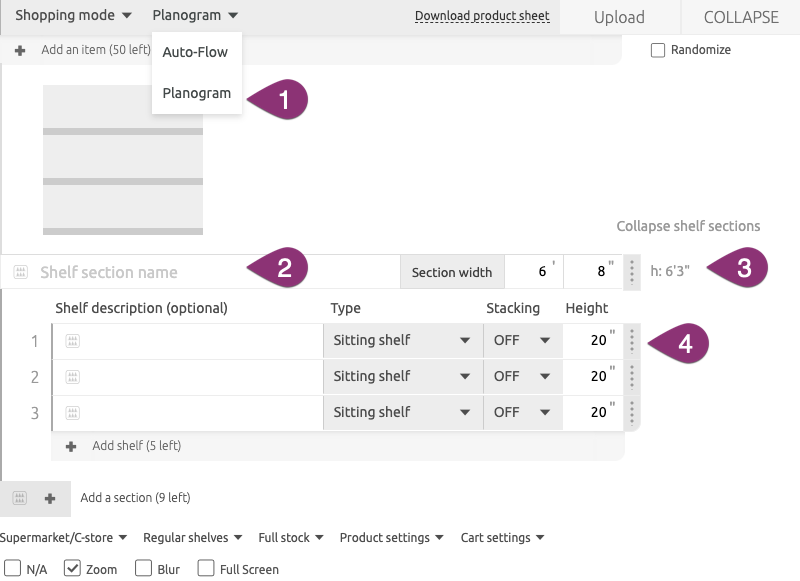
Task: Enable the Randomize checkbox
Action: pos(658,50)
